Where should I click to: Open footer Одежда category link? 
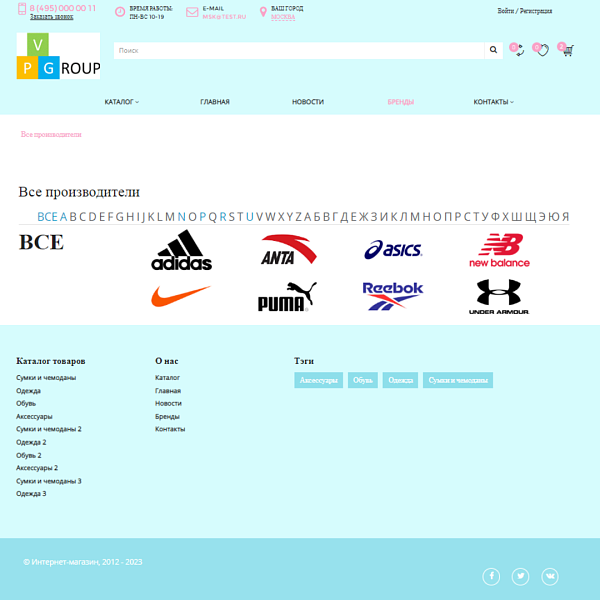pyautogui.click(x=28, y=391)
